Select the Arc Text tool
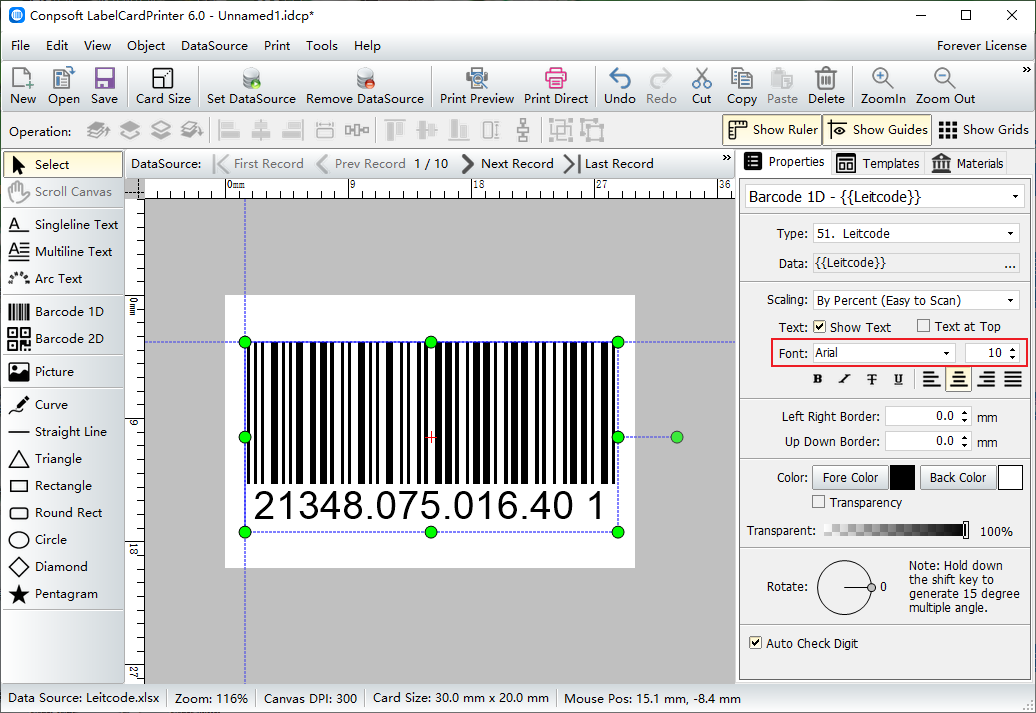 63,279
